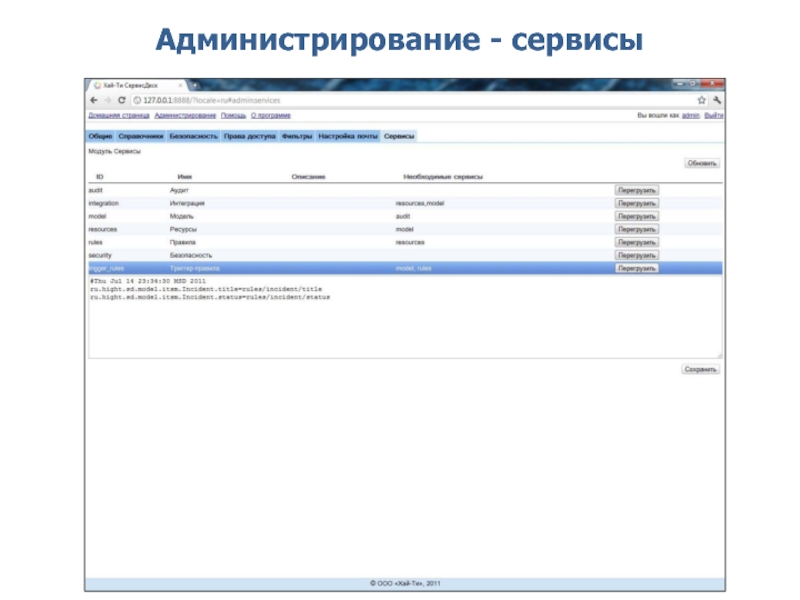Screen dimensions: 800x600
Task: Open the Администрирование menu link
Action: pyautogui.click(x=185, y=116)
